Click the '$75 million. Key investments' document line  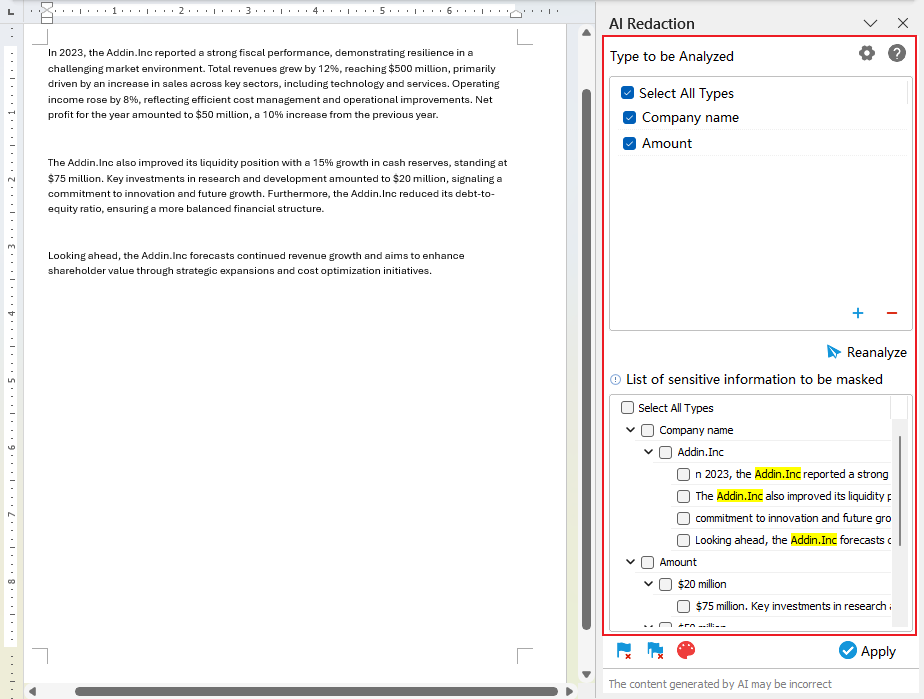[x=275, y=179]
